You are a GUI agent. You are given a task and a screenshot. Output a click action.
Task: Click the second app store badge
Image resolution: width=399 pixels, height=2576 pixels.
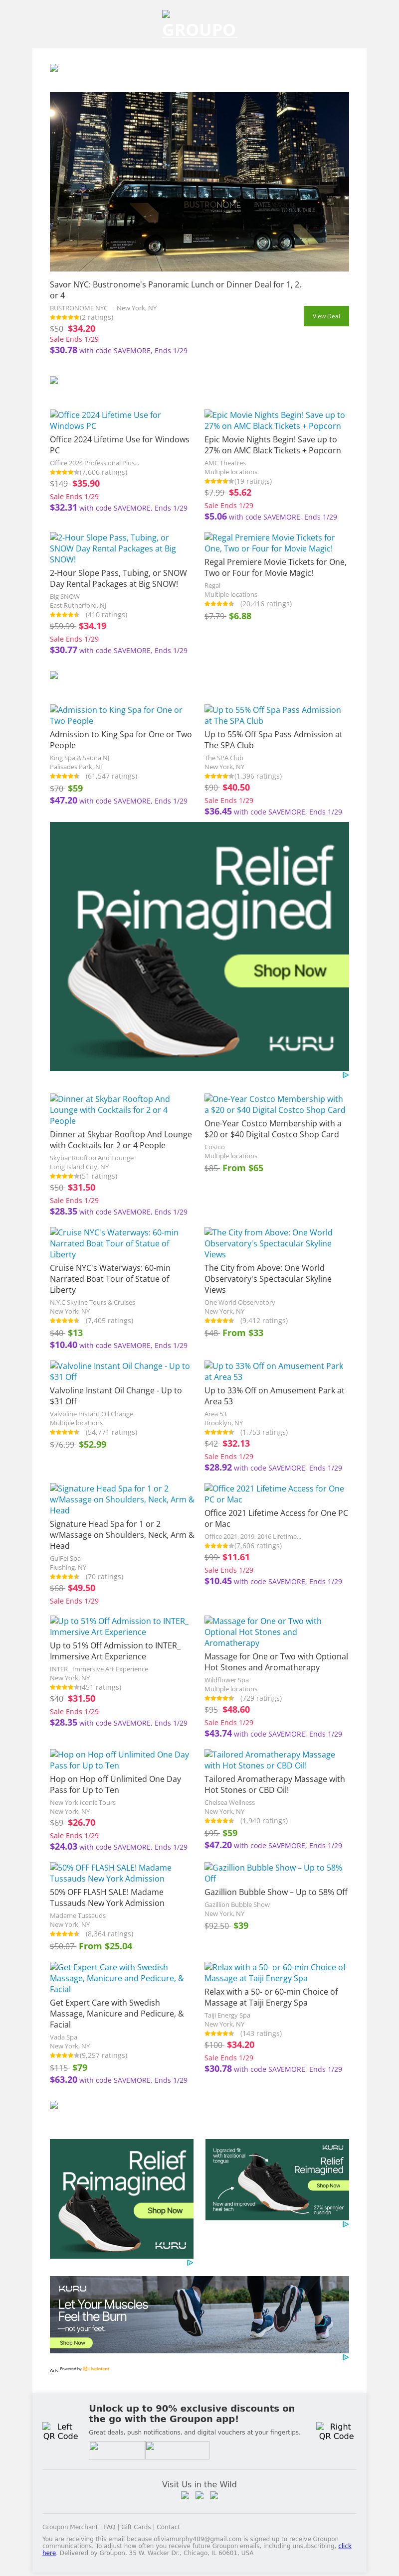click(x=177, y=2449)
